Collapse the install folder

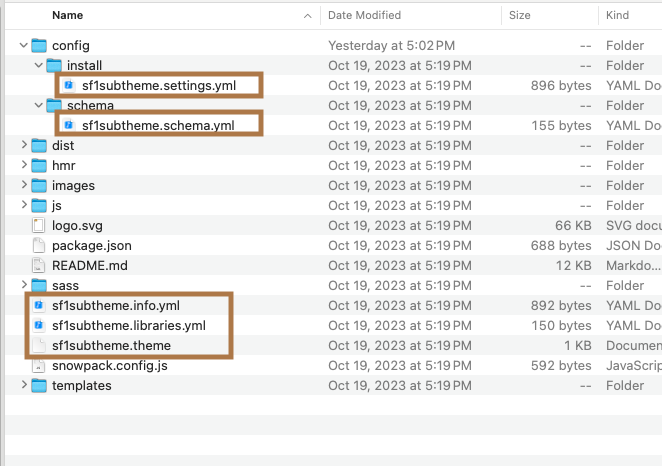[x=39, y=65]
